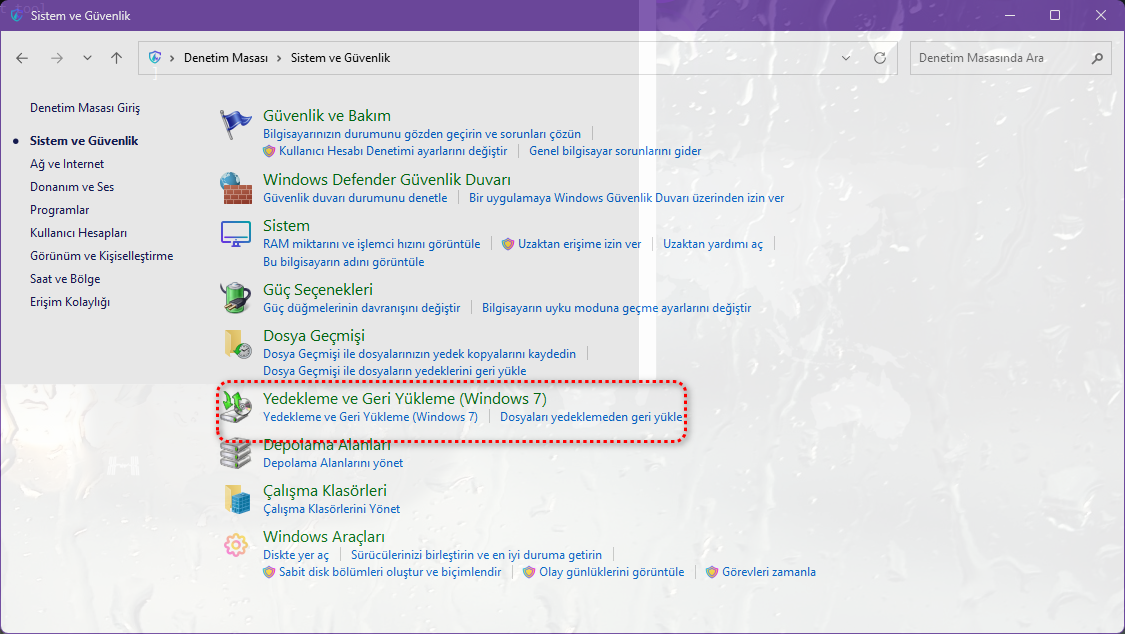The height and width of the screenshot is (634, 1125).
Task: Open the Çalışma Klasörleri folder icon
Action: [x=237, y=499]
